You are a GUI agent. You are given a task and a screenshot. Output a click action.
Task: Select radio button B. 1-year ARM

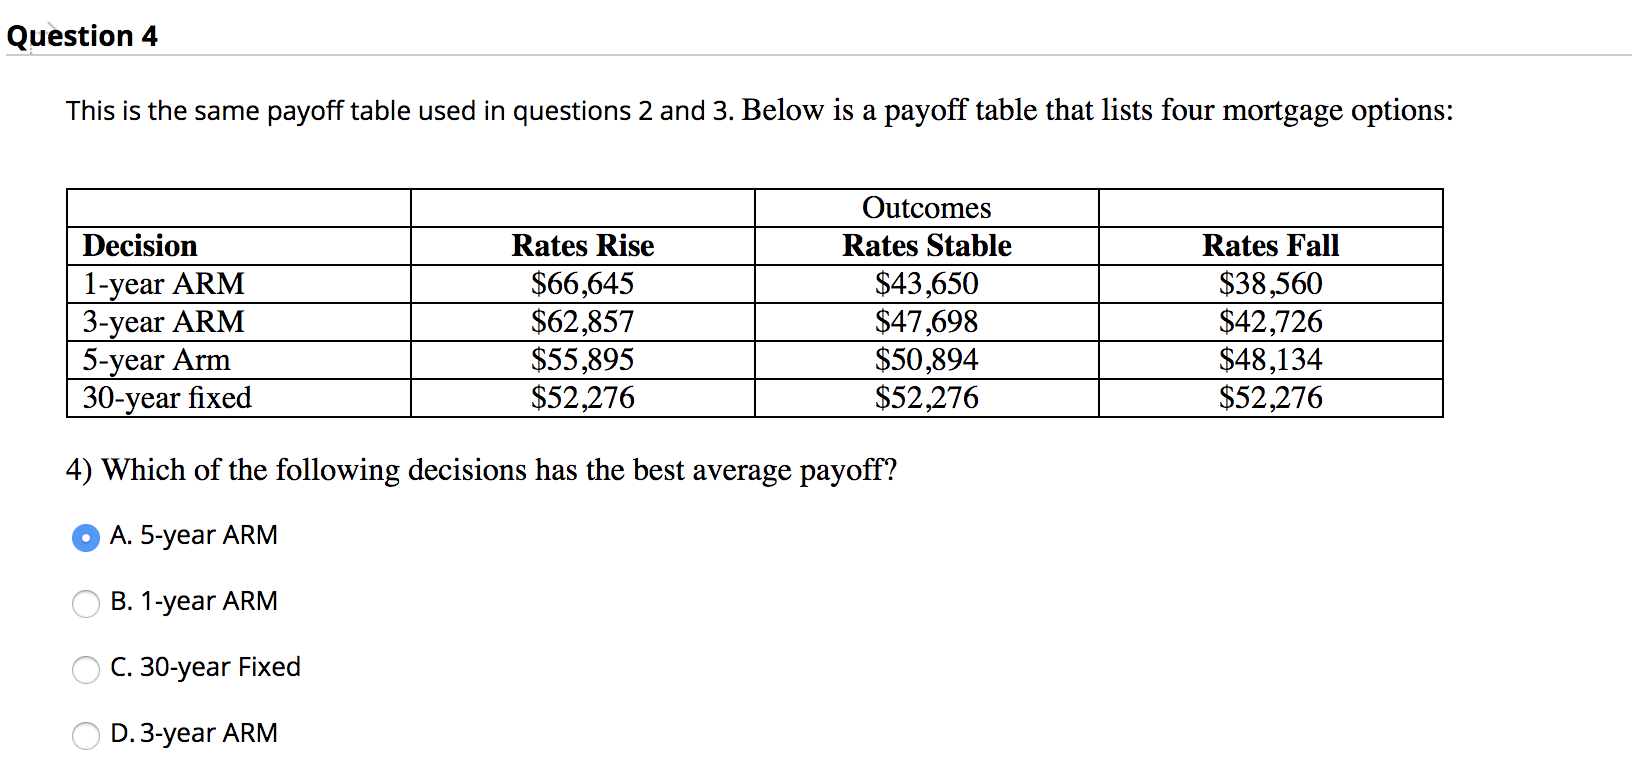(84, 603)
